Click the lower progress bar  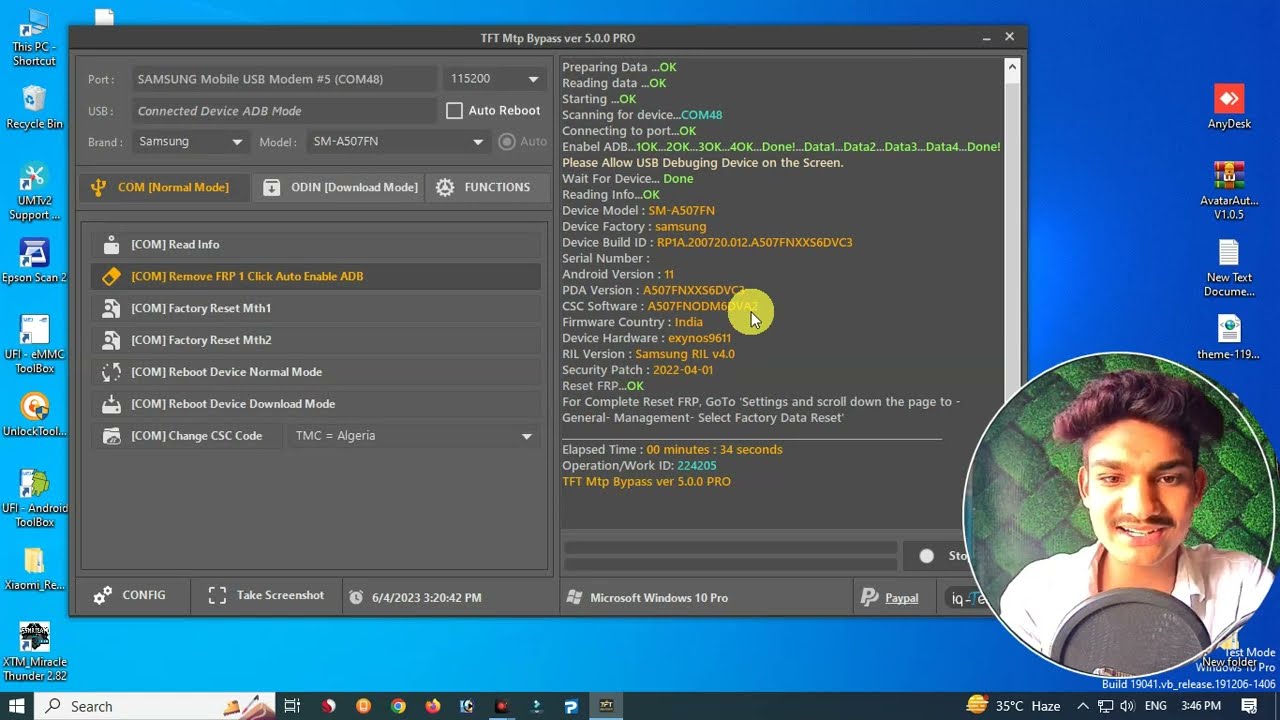point(730,565)
